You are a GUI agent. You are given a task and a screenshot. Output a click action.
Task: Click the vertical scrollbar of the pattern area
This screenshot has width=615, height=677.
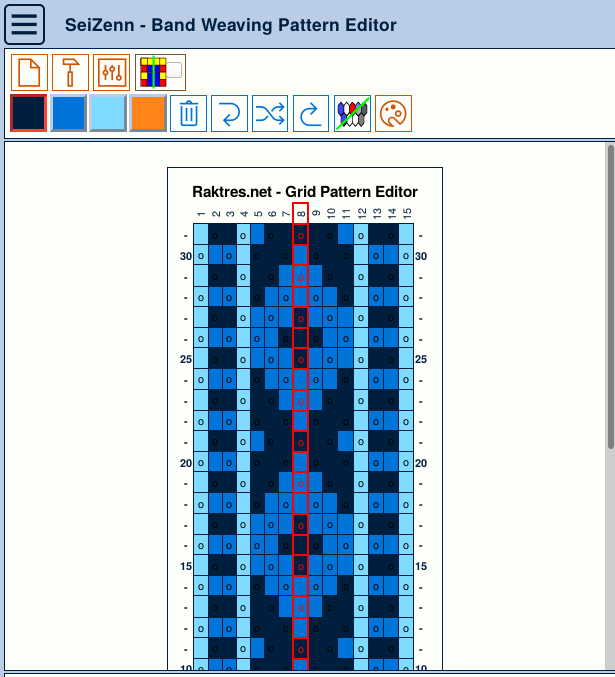[611, 297]
